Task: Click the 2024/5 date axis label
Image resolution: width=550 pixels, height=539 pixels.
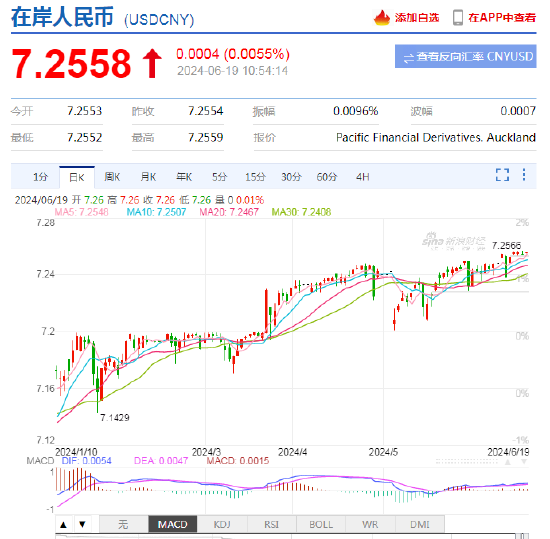Action: click(x=383, y=452)
